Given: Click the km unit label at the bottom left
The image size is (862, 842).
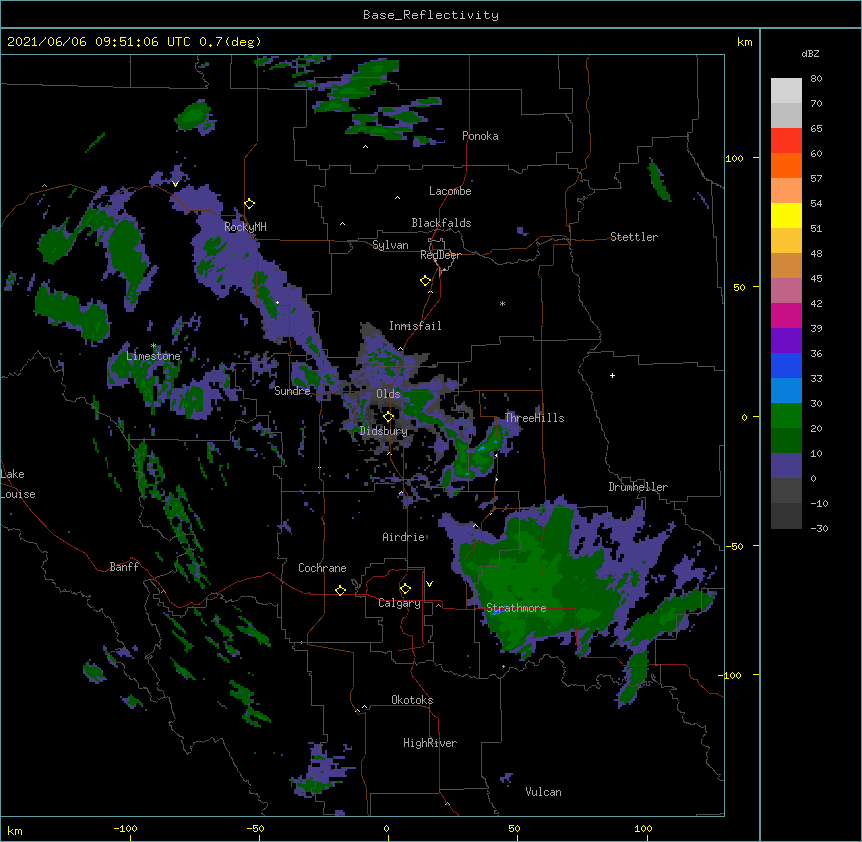Looking at the screenshot, I should 15,830.
